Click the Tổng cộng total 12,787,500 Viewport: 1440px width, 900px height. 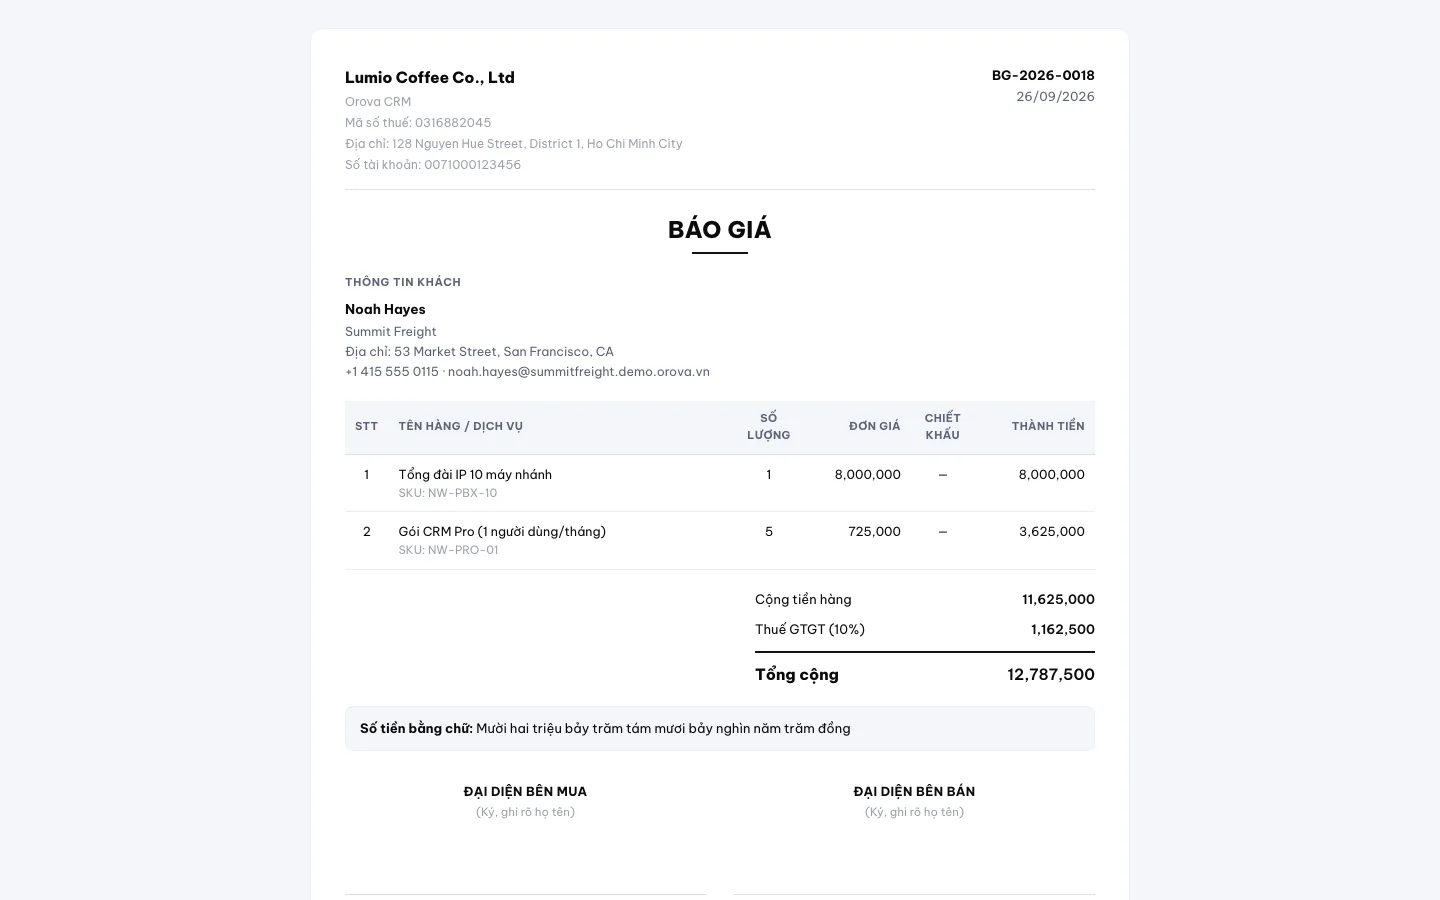pyautogui.click(x=1051, y=674)
